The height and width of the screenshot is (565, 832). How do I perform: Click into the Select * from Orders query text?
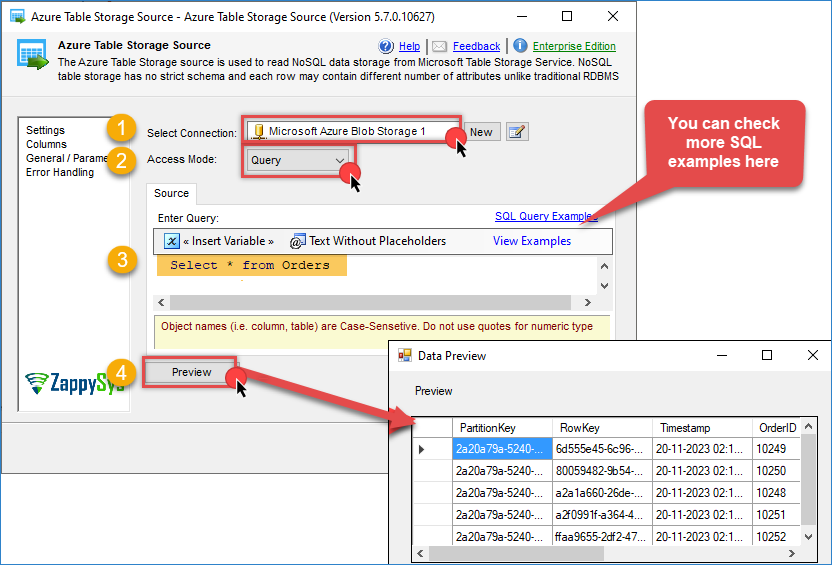[x=250, y=265]
